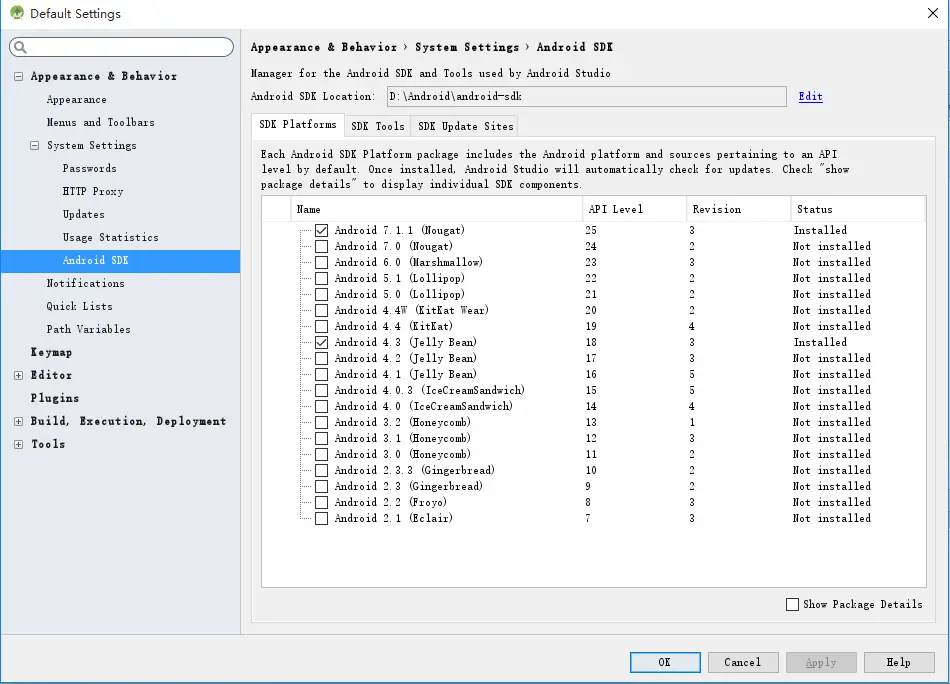Check the Android 7.0 (Nougat) box
950x684 pixels.
322,247
